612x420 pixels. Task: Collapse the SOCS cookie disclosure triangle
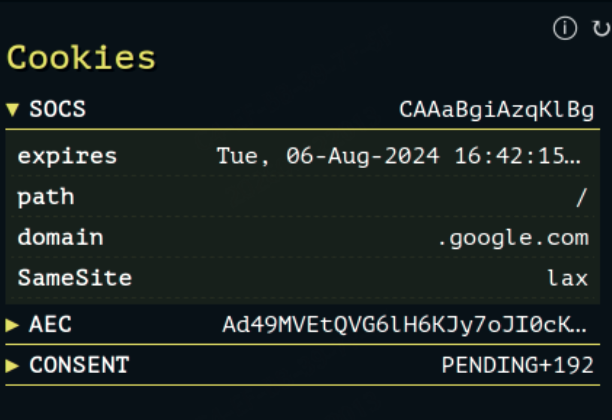point(12,110)
